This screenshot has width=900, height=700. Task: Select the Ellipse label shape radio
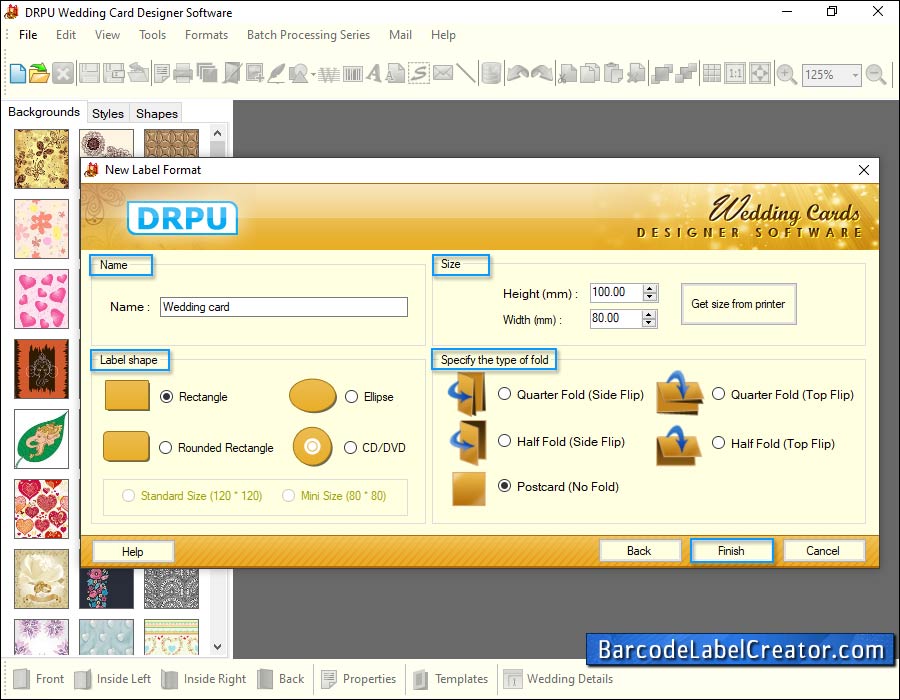pyautogui.click(x=351, y=396)
